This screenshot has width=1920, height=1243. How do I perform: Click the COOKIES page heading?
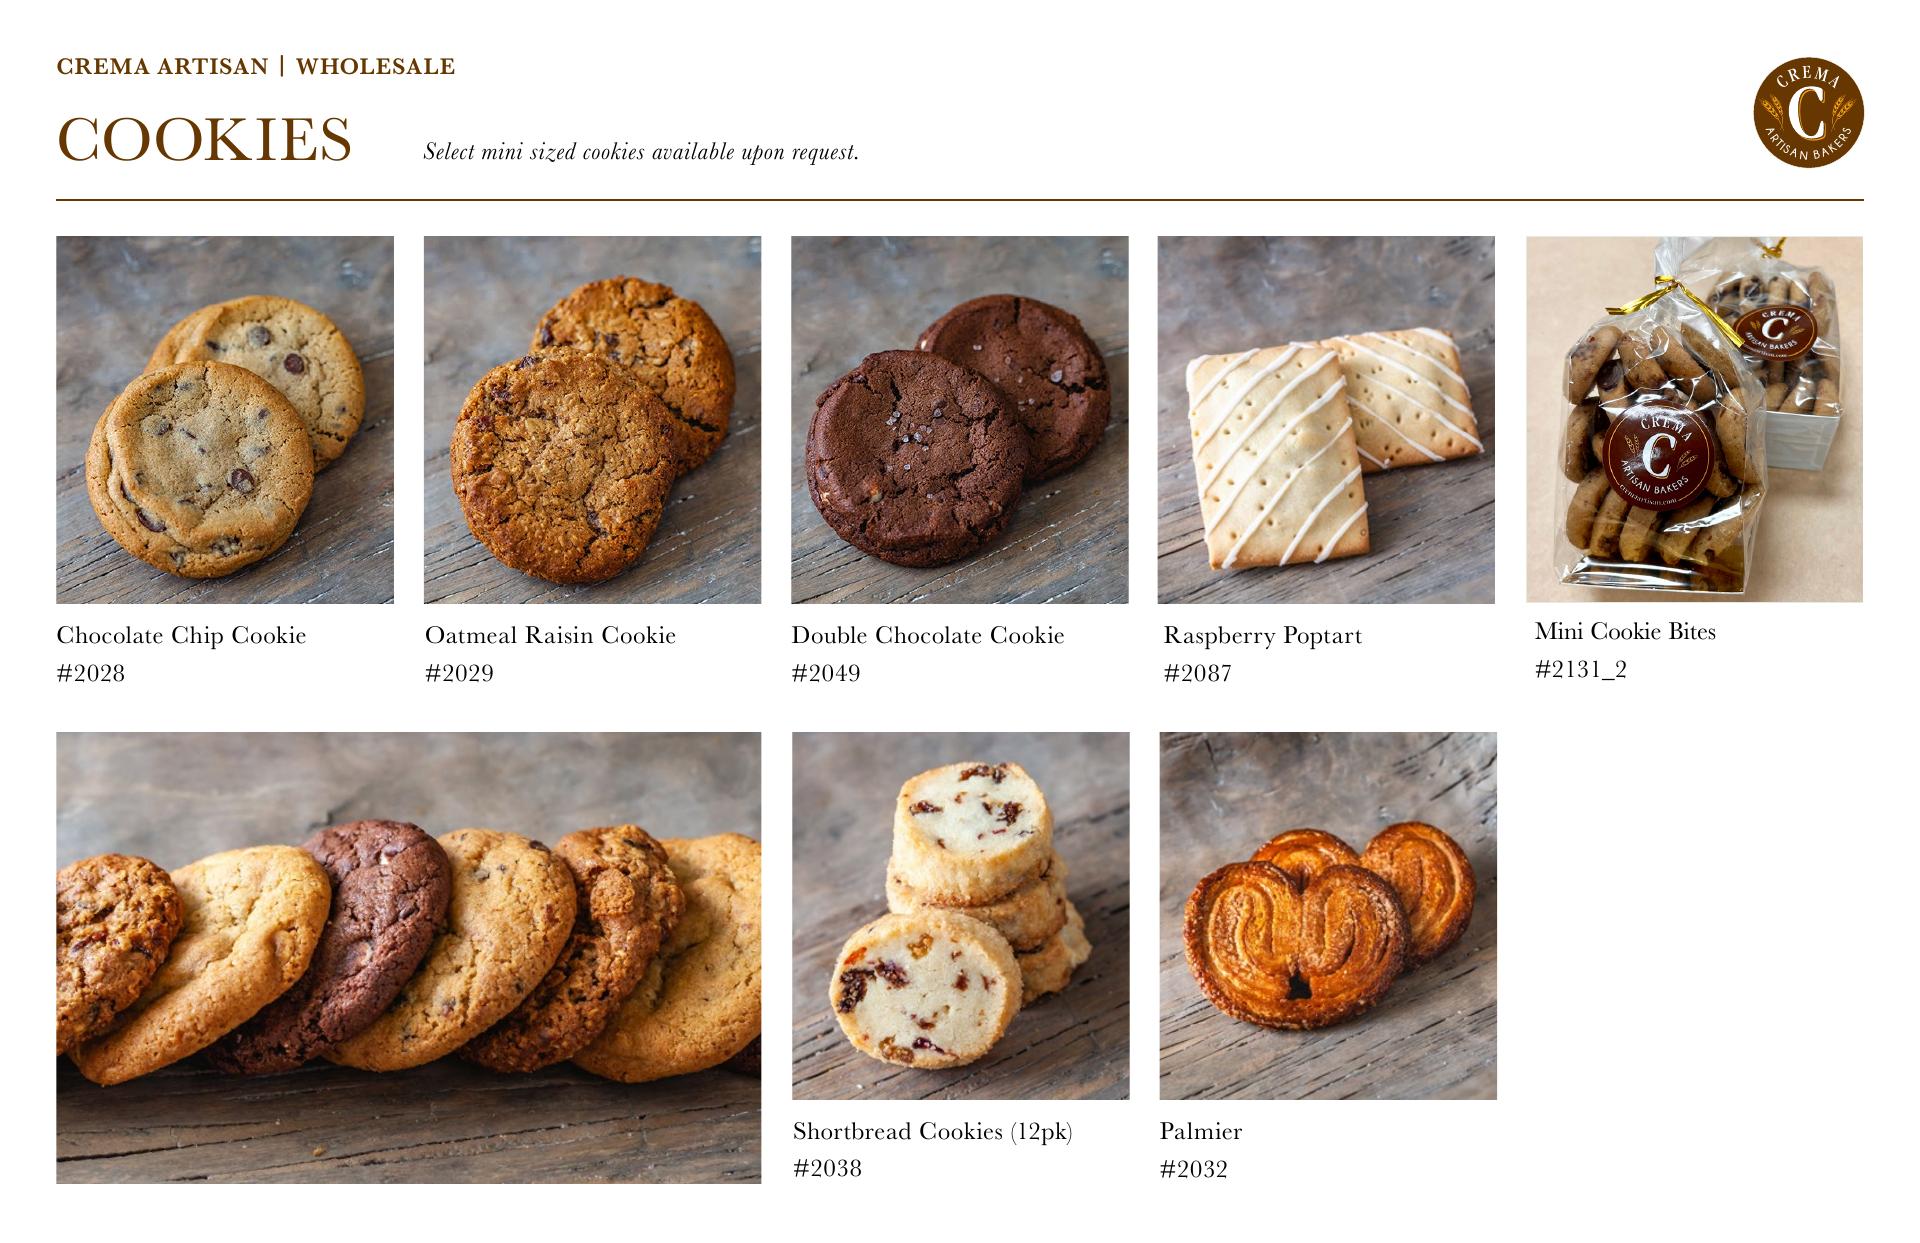204,138
